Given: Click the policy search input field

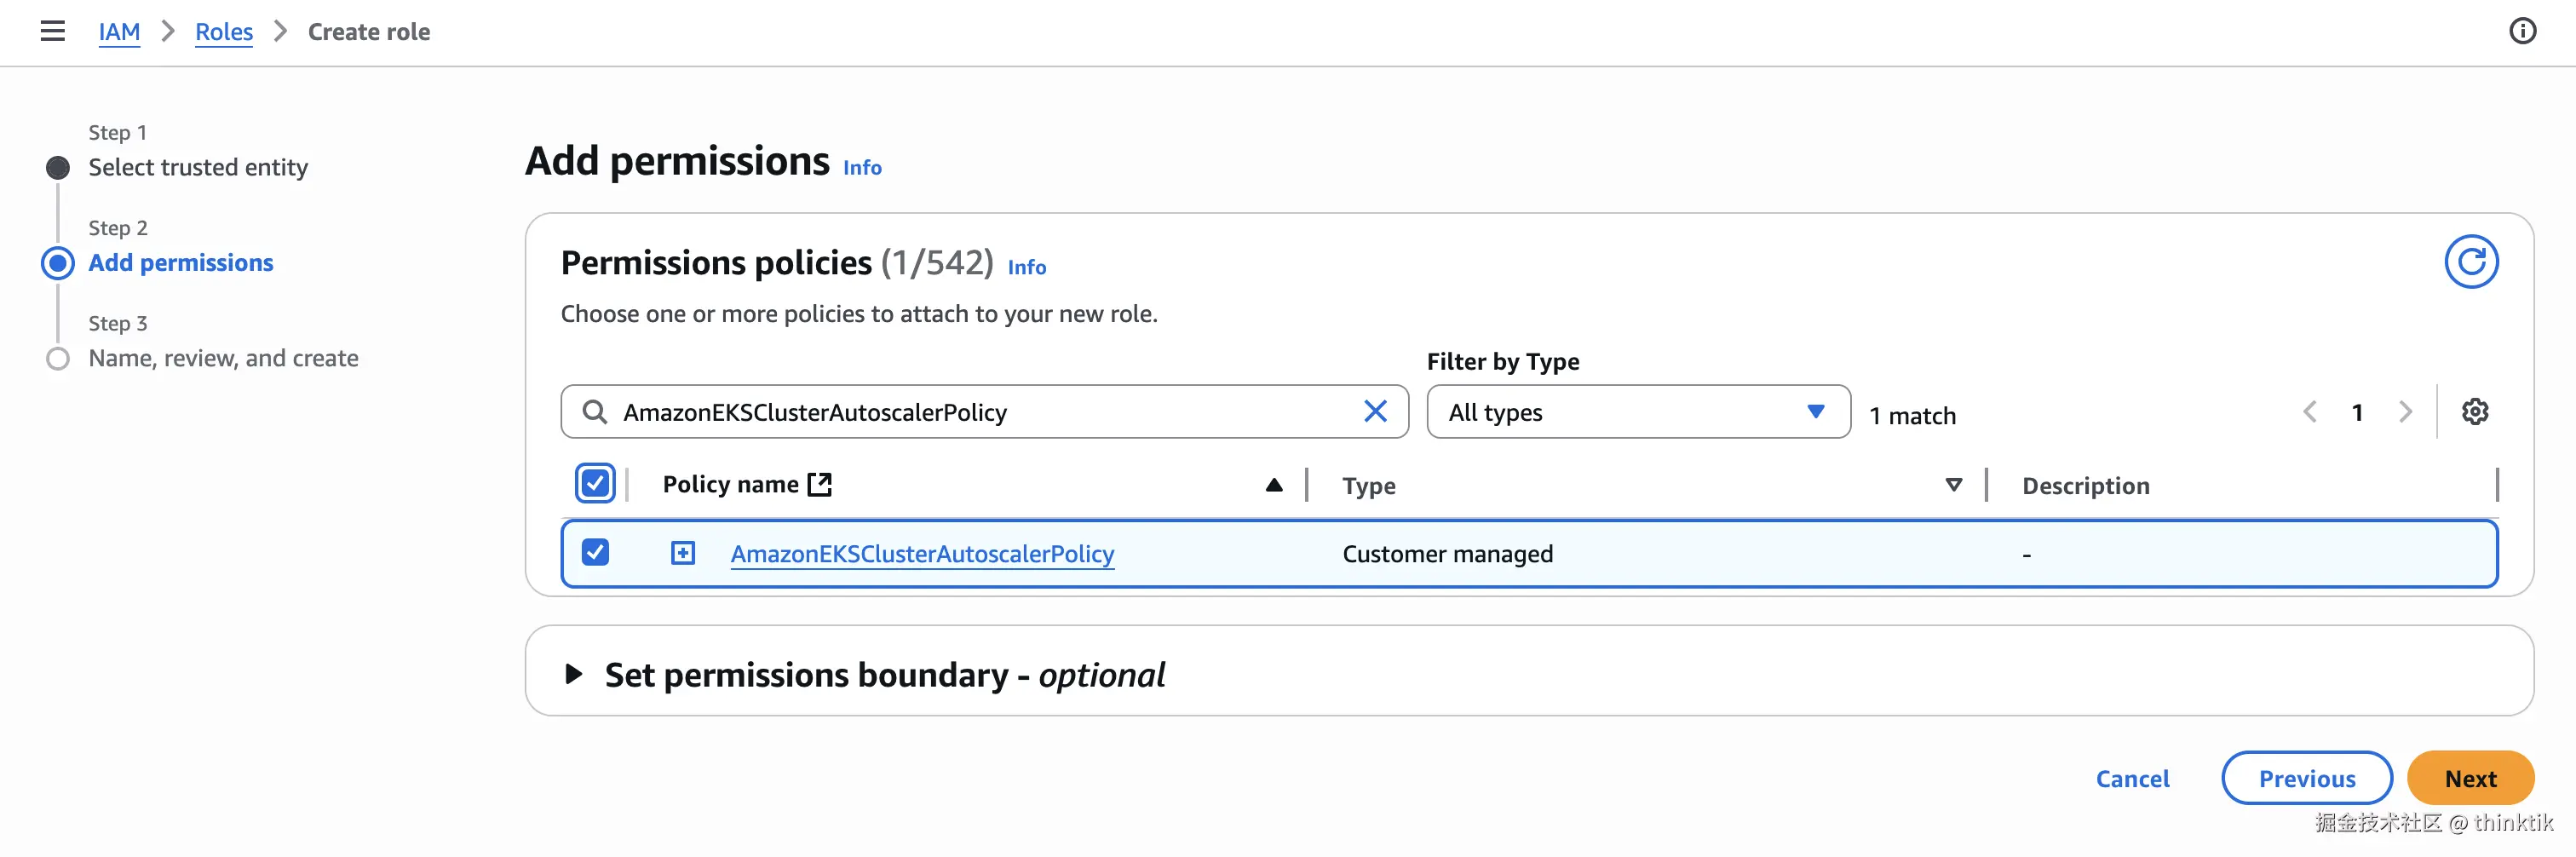Looking at the screenshot, I should click(x=984, y=411).
